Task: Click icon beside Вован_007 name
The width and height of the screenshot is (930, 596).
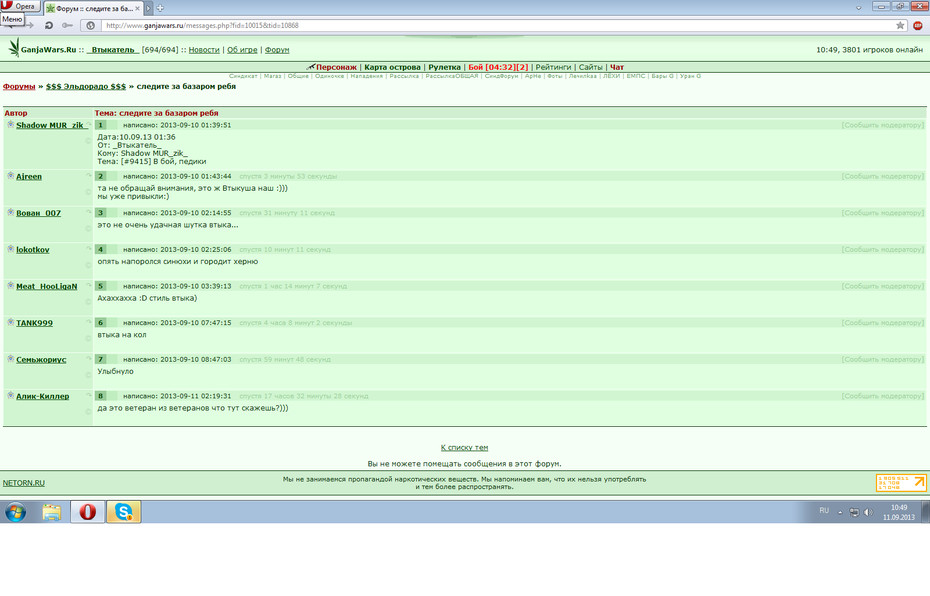Action: pos(10,212)
